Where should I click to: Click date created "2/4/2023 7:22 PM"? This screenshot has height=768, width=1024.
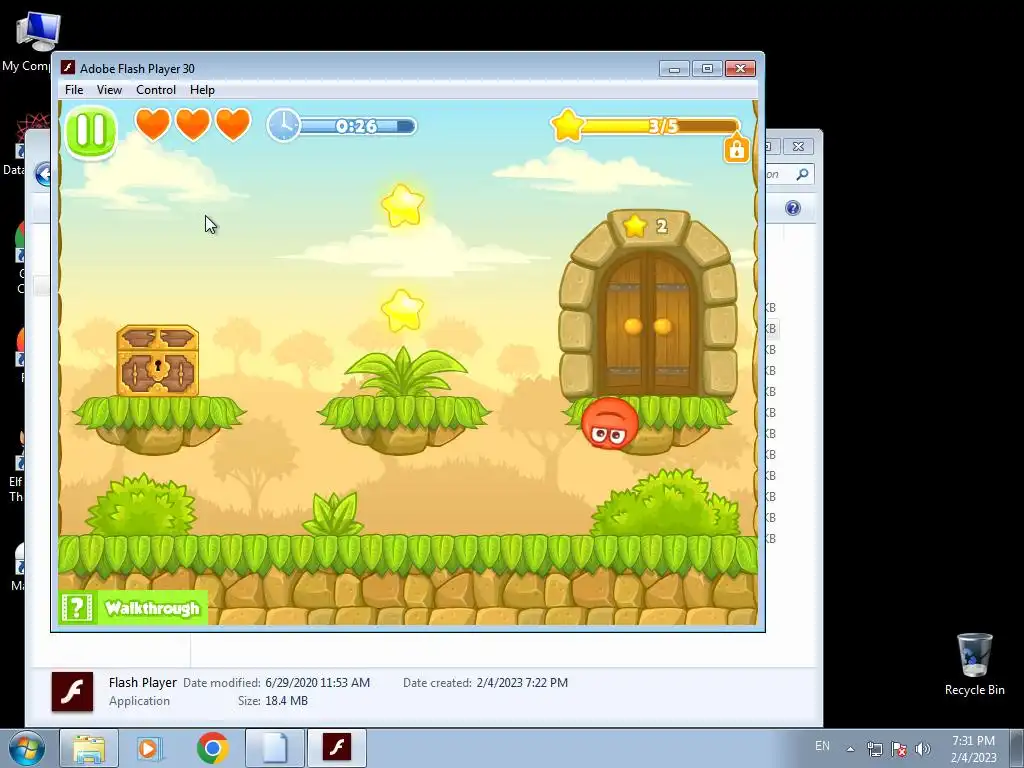pos(522,682)
